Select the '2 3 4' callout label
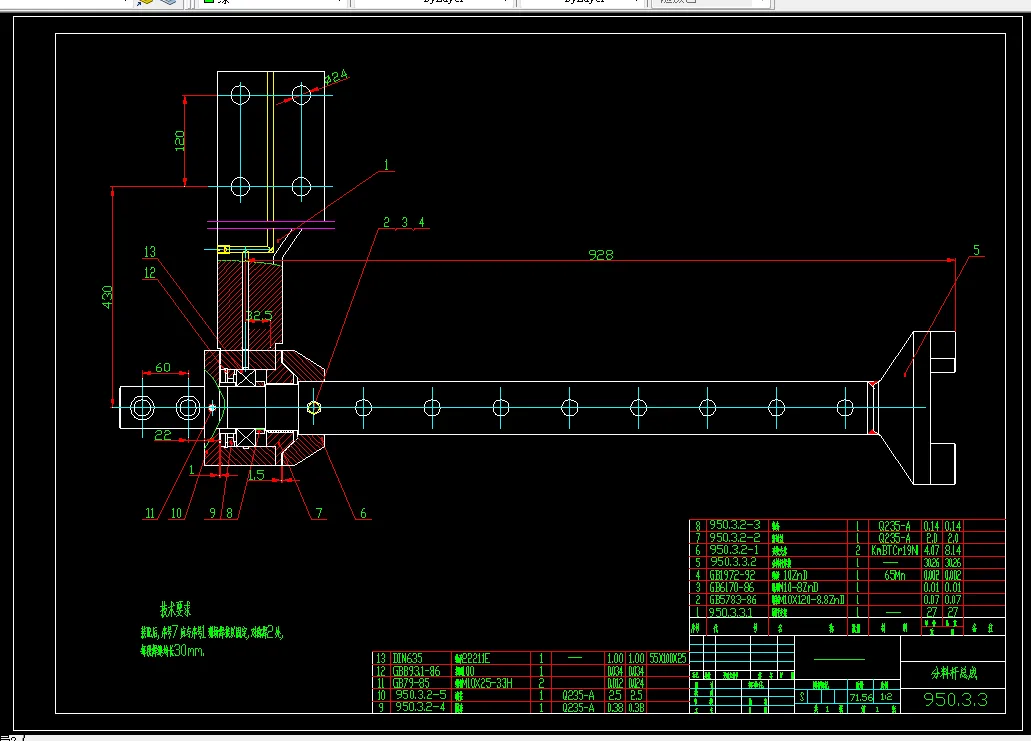Image resolution: width=1031 pixels, height=741 pixels. [x=404, y=222]
